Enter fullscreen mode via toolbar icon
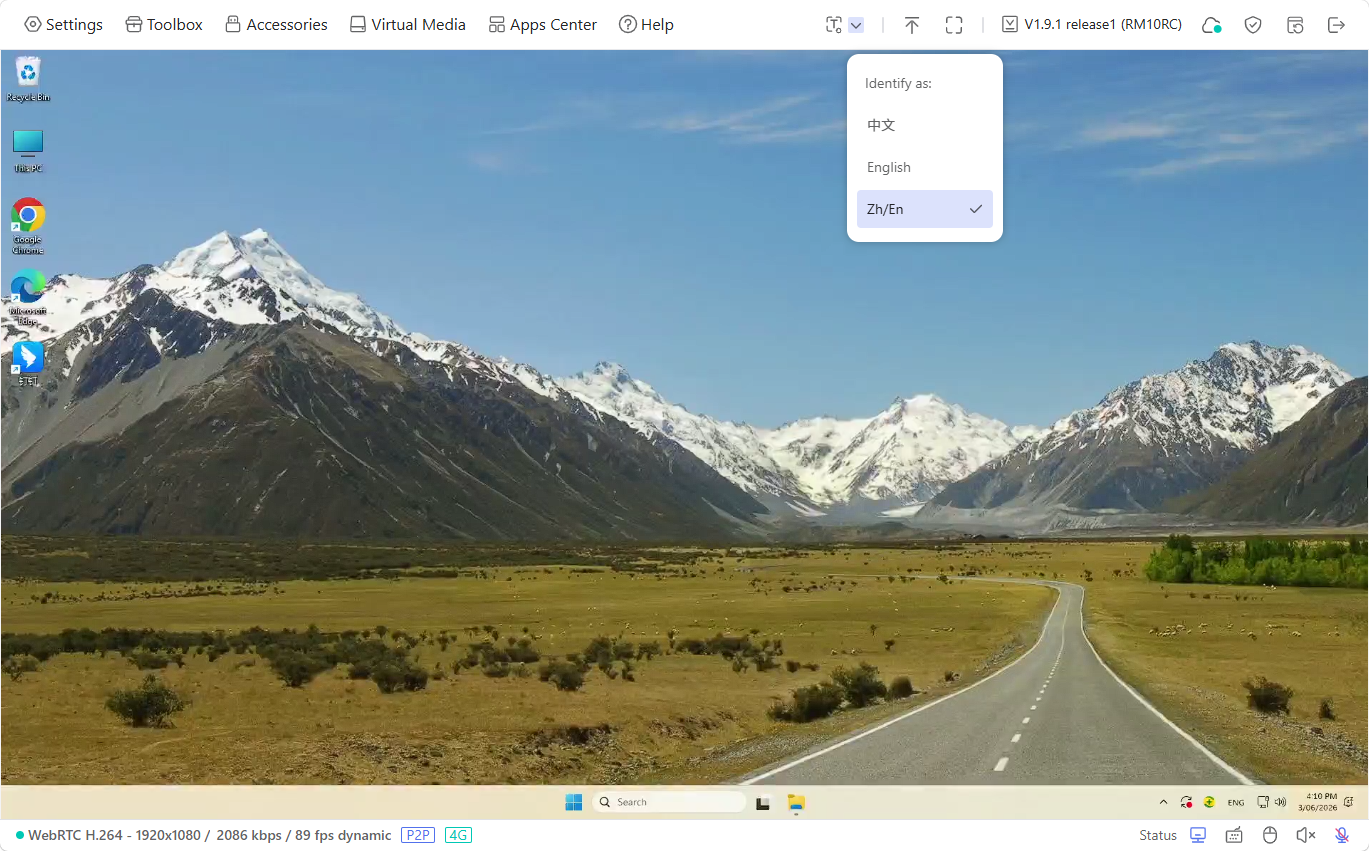Image resolution: width=1369 pixels, height=851 pixels. [x=954, y=25]
